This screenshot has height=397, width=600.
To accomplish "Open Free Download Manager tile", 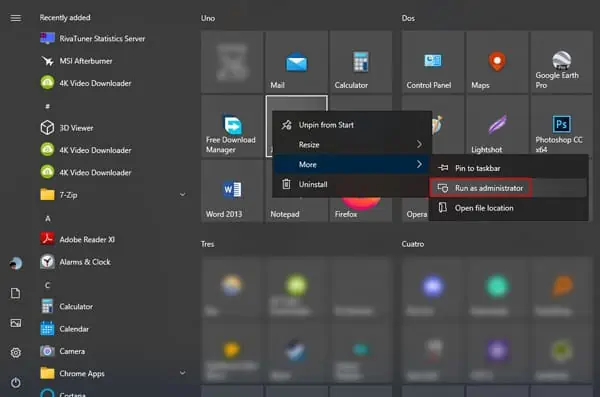I will coord(232,126).
